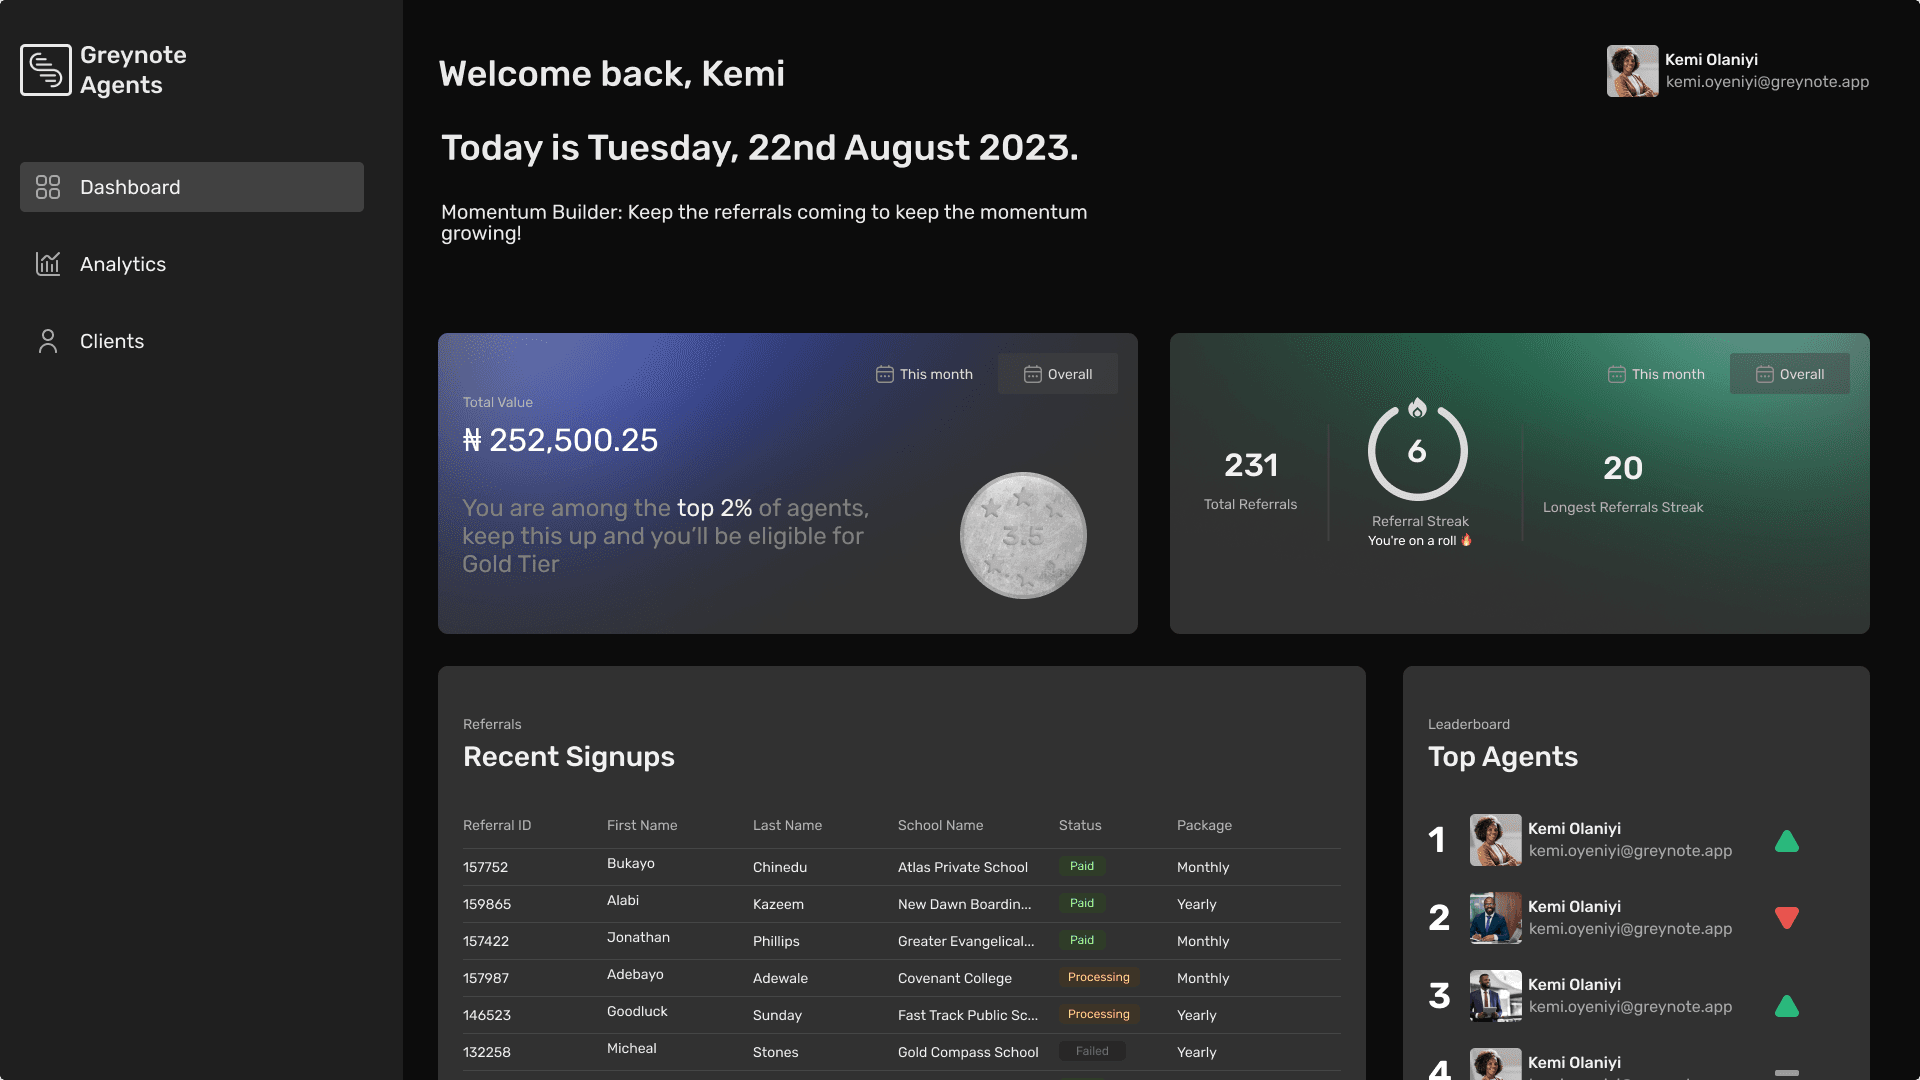The width and height of the screenshot is (1920, 1080).
Task: Click the Greynote Agents logo icon
Action: point(46,70)
